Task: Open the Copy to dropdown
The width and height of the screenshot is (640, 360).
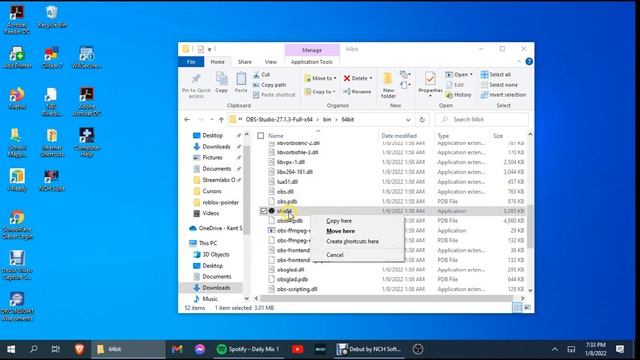Action: pos(320,92)
